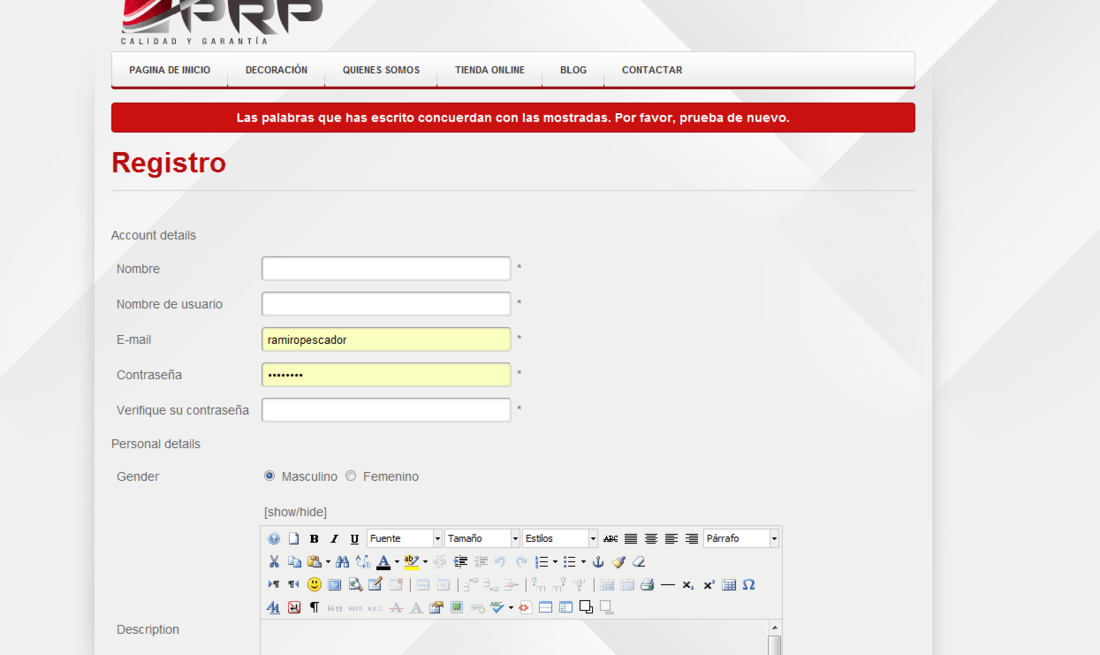Apply strikethrough with the ABC icon
Screen dimensions: 1100x655
[610, 539]
